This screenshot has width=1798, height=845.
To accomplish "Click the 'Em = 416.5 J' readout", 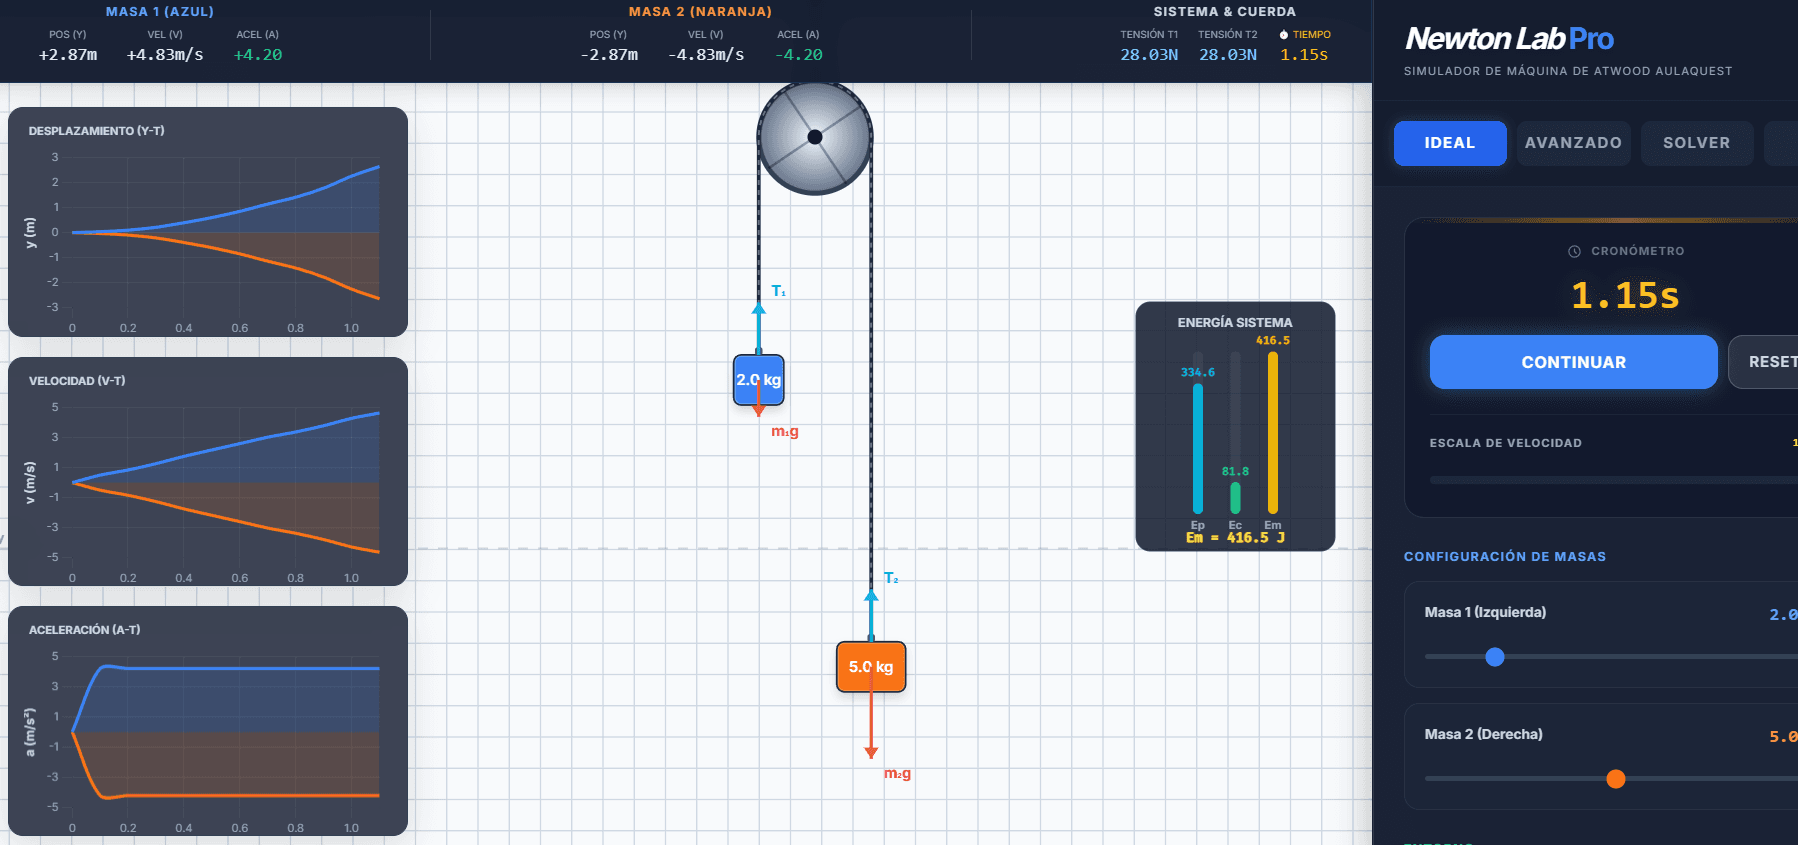I will (x=1235, y=538).
